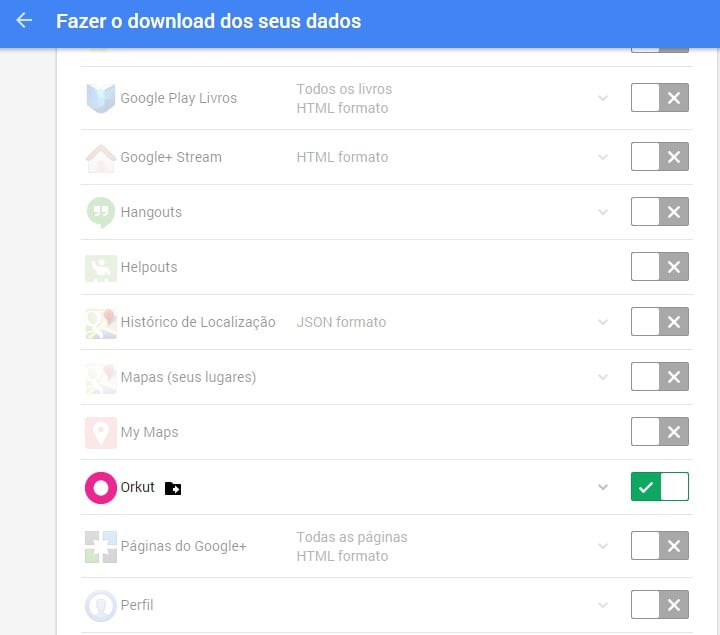
Task: Expand Histórico de Localização options chevron
Action: point(603,322)
